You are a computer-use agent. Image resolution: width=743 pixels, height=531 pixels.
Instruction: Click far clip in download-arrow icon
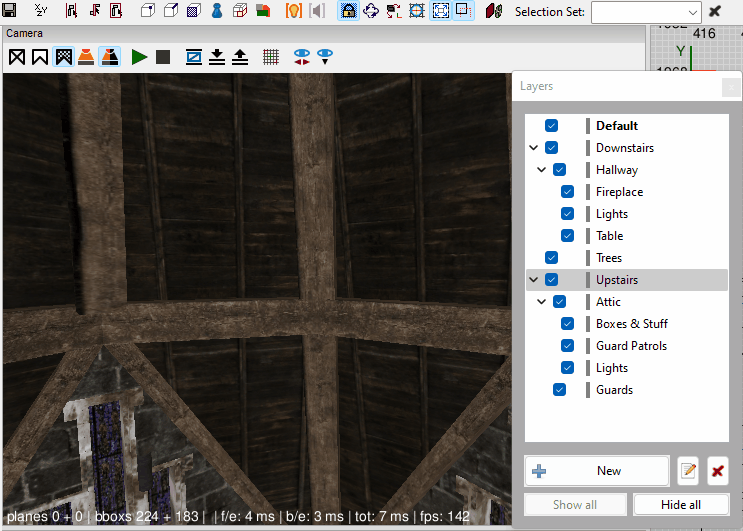click(217, 57)
